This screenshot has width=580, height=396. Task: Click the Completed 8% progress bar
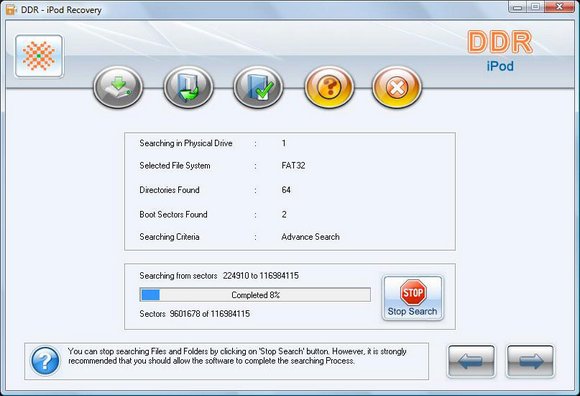255,295
